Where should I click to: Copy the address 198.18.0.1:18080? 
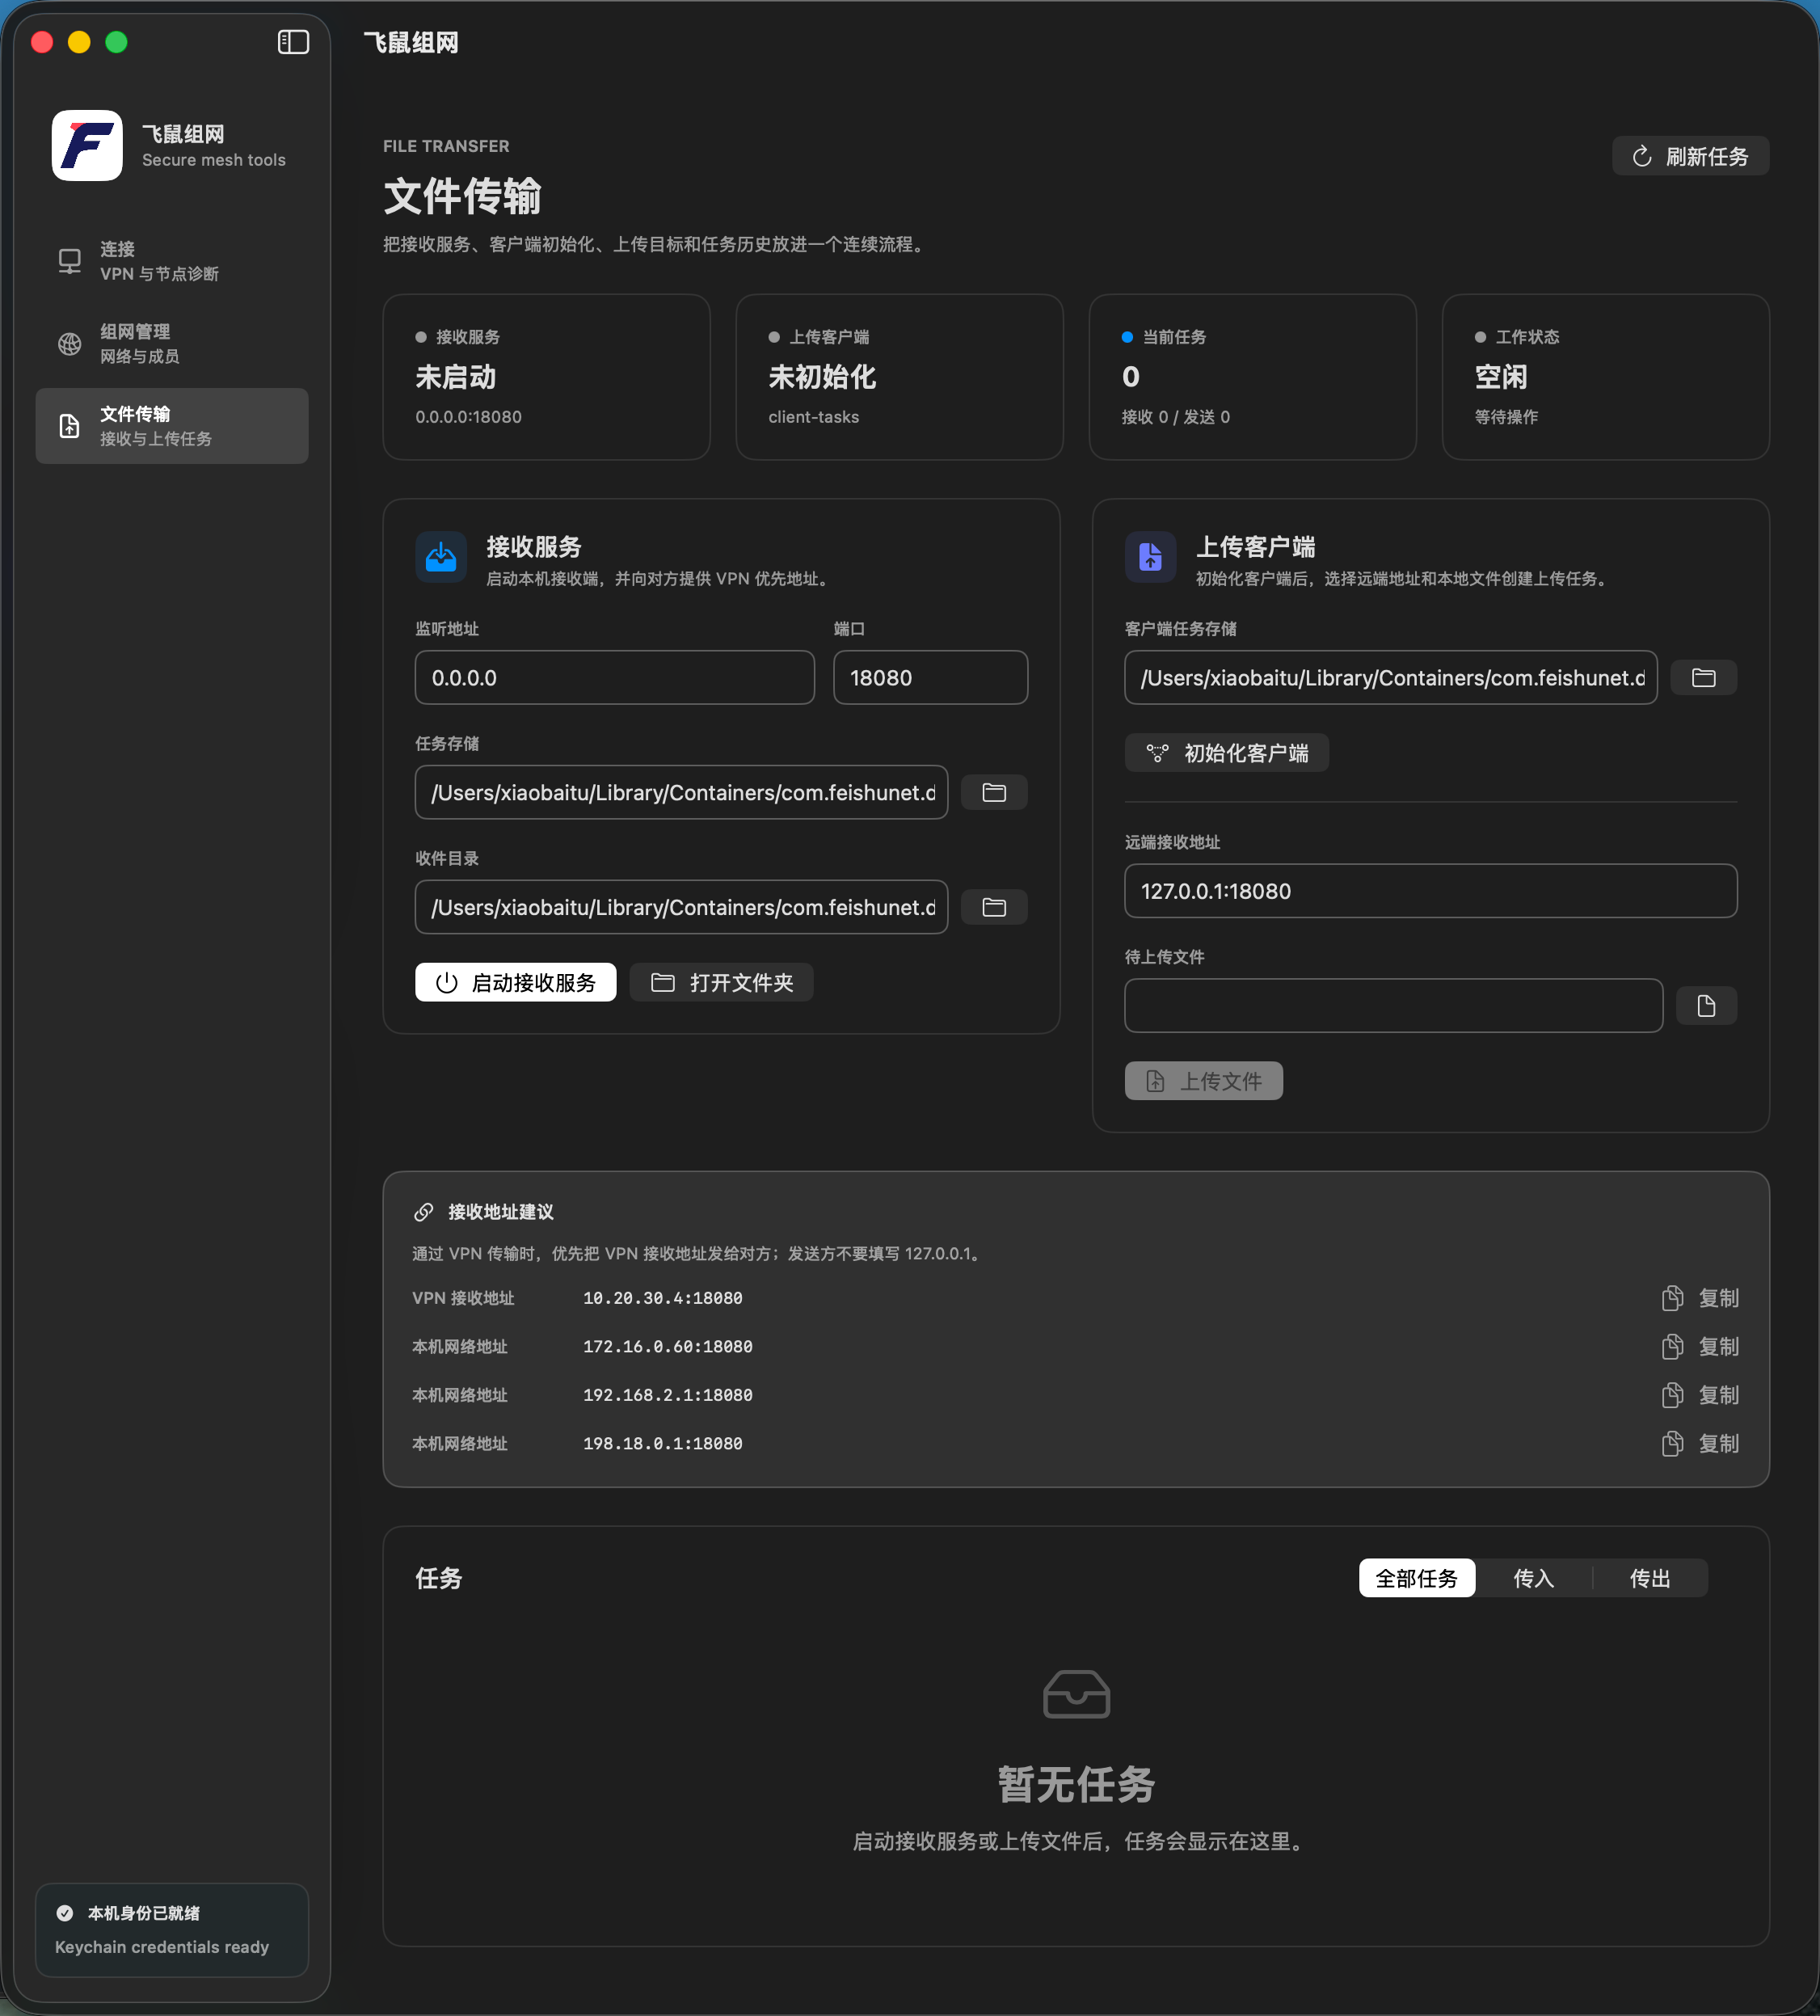[x=1700, y=1444]
